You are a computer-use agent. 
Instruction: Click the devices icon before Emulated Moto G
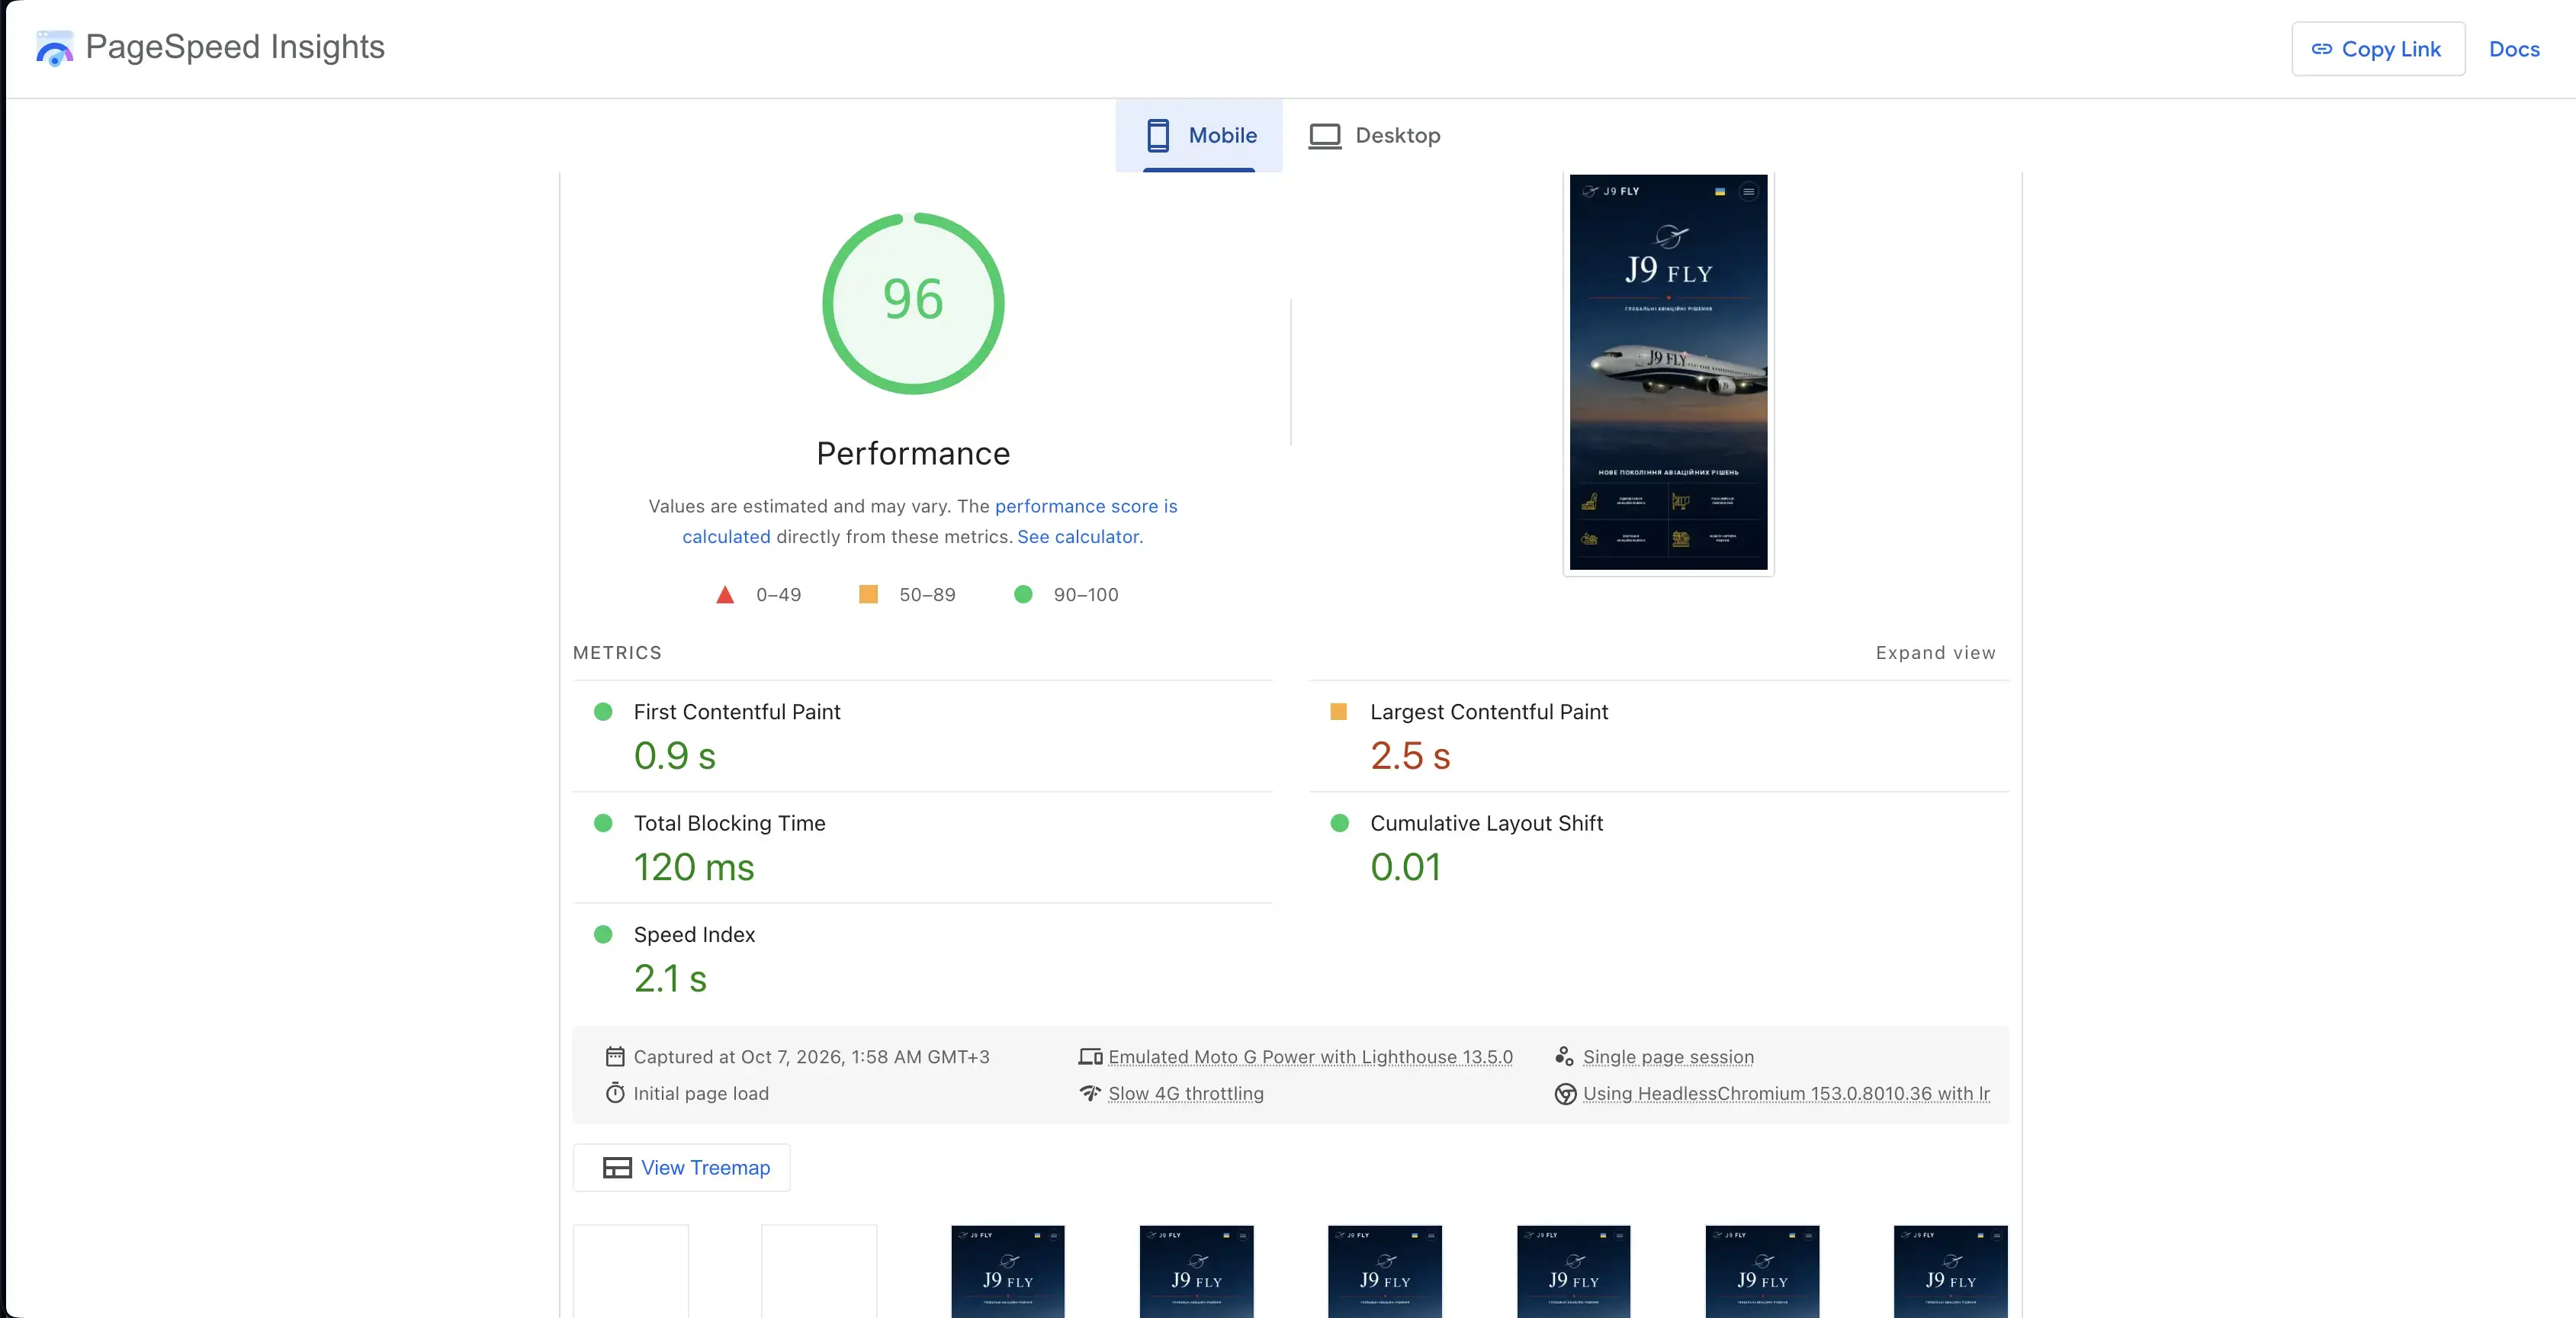click(1090, 1057)
